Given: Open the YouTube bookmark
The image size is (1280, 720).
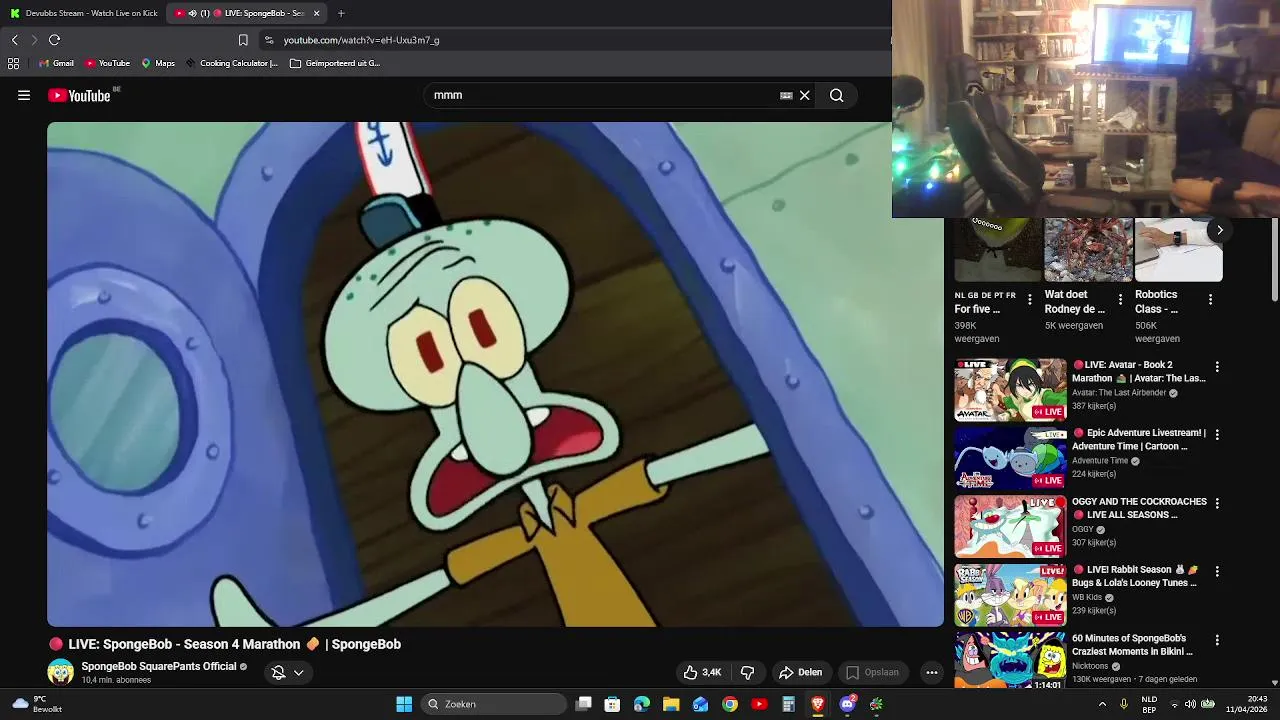Looking at the screenshot, I should pyautogui.click(x=107, y=63).
